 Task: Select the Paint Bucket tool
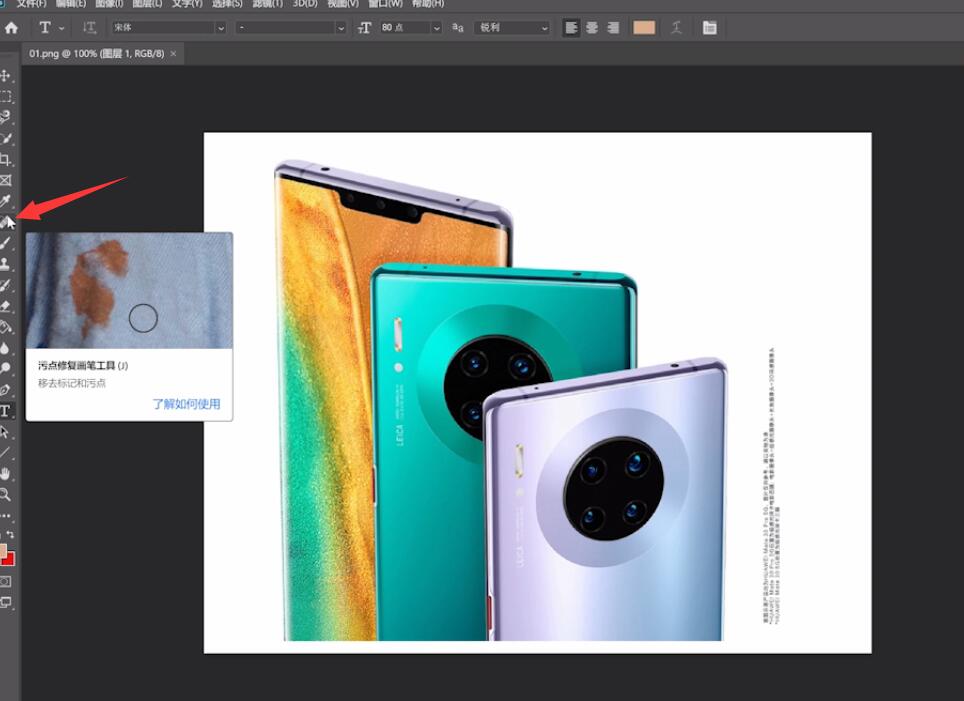[x=6, y=327]
